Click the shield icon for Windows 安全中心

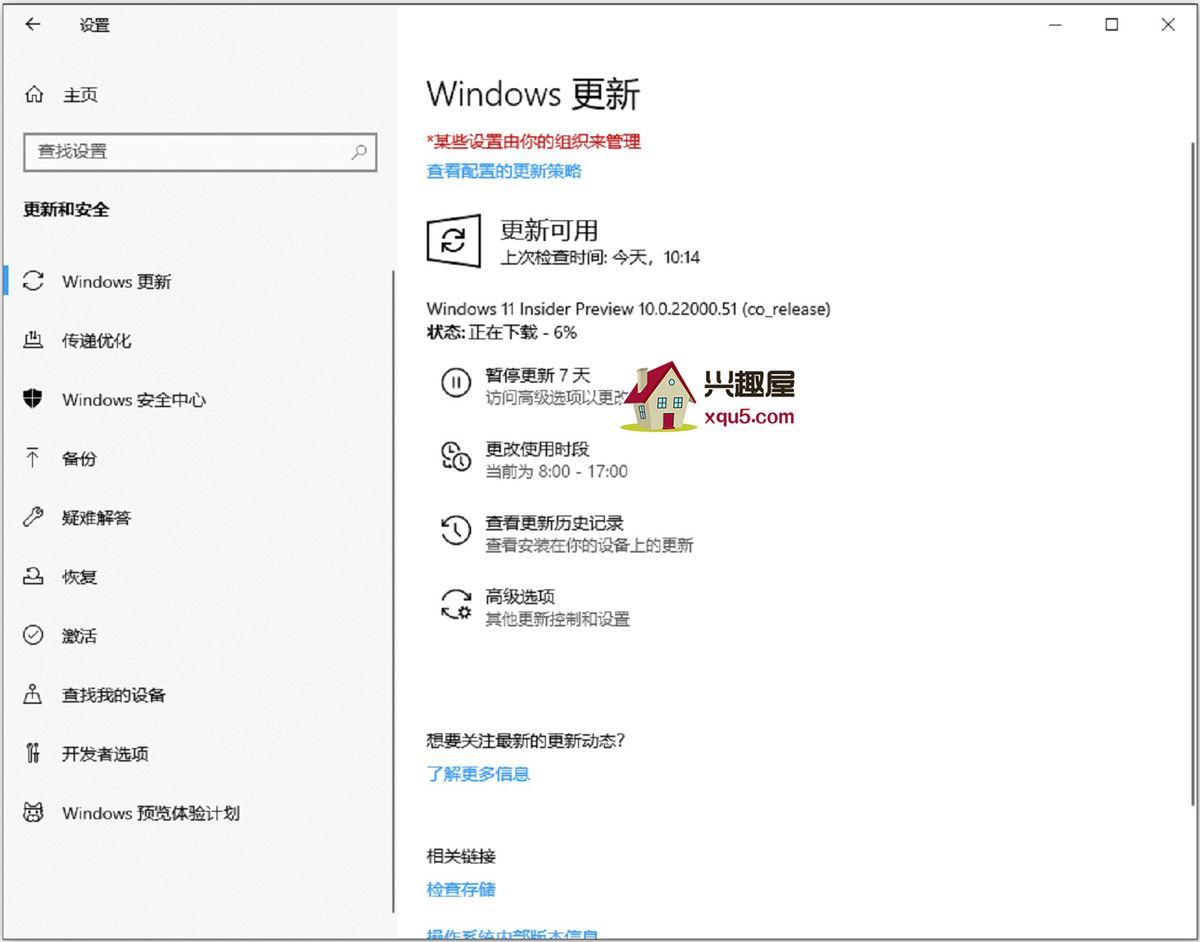pos(34,399)
